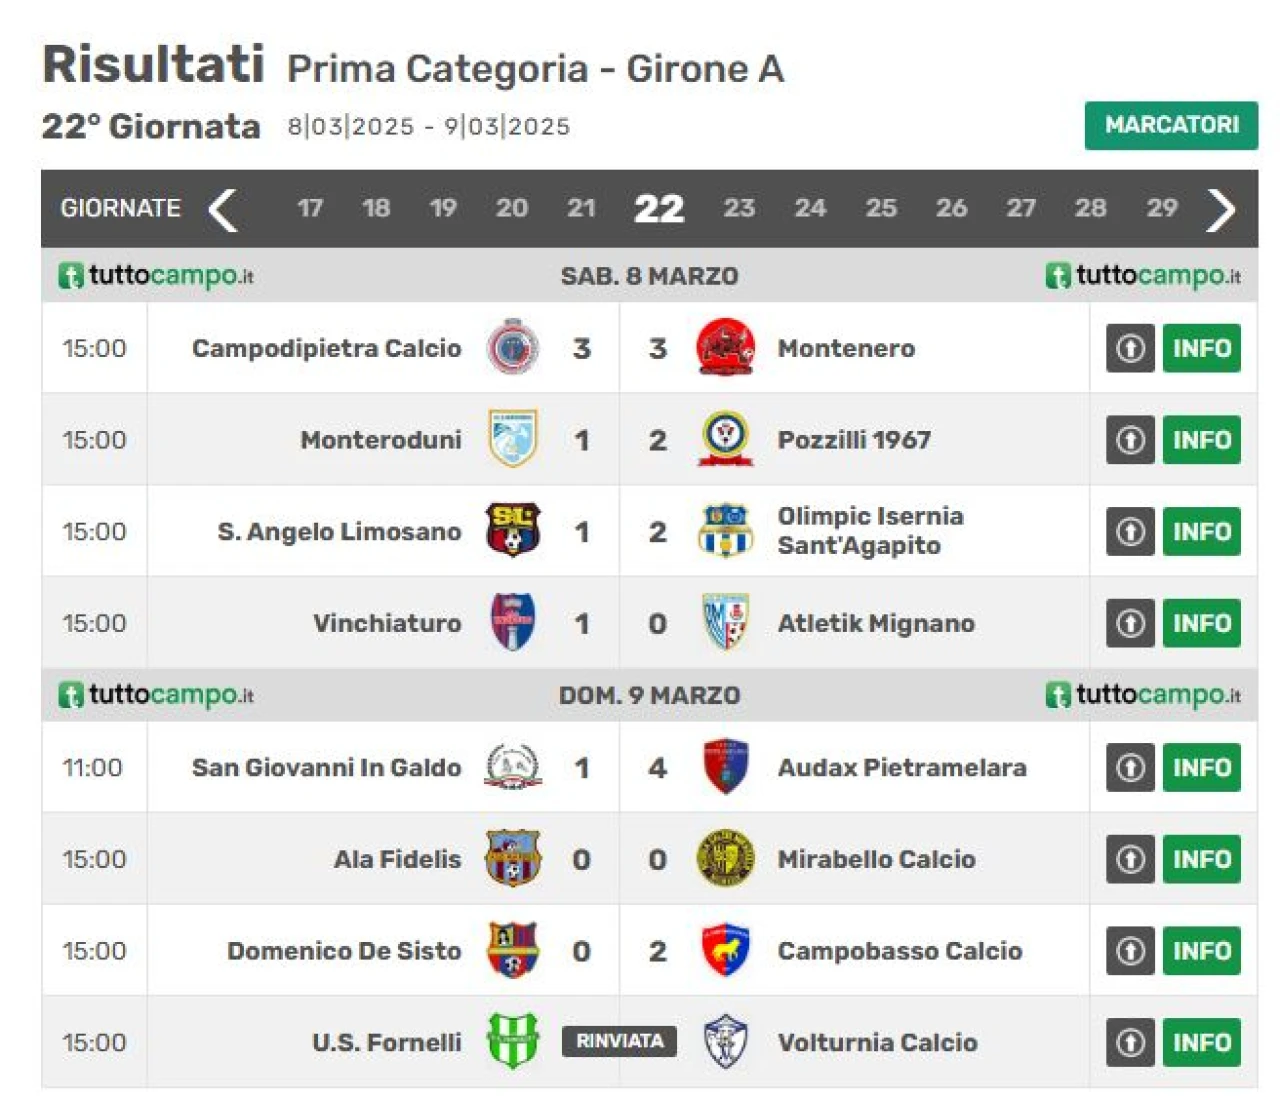Switch to giornata 17
The width and height of the screenshot is (1280, 1100).
(310, 208)
